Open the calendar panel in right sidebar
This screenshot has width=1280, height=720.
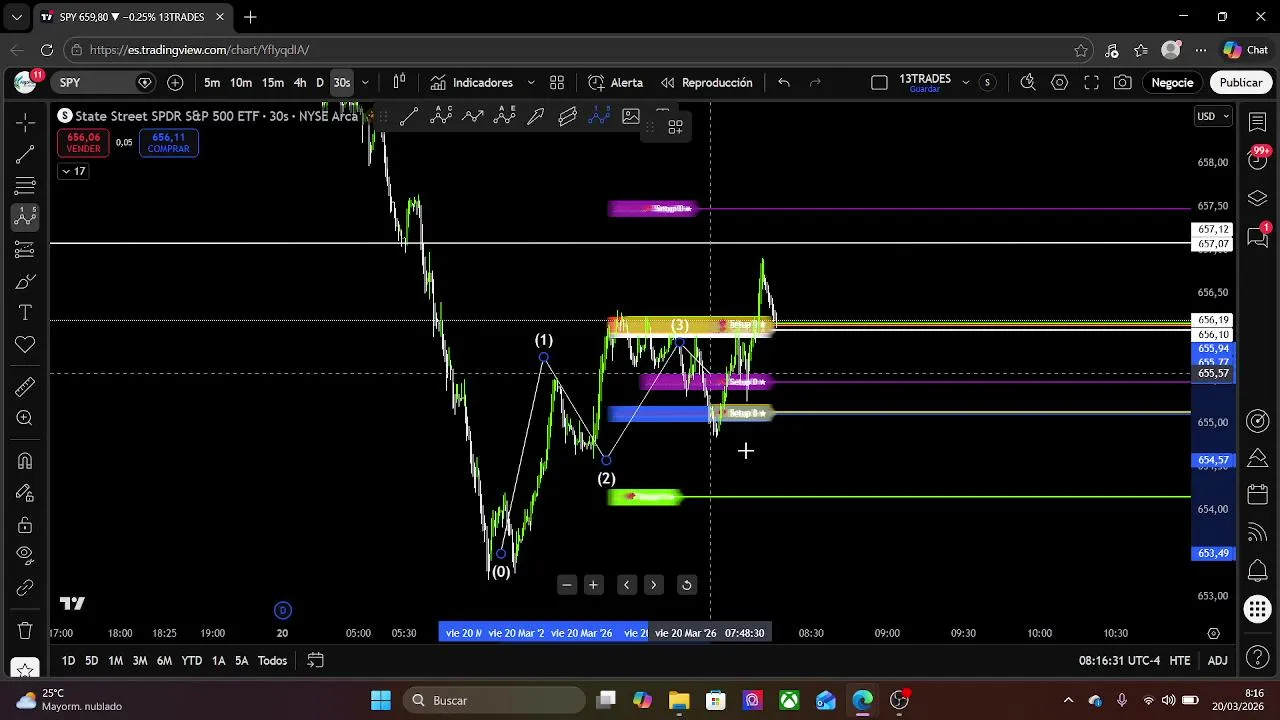(1258, 495)
